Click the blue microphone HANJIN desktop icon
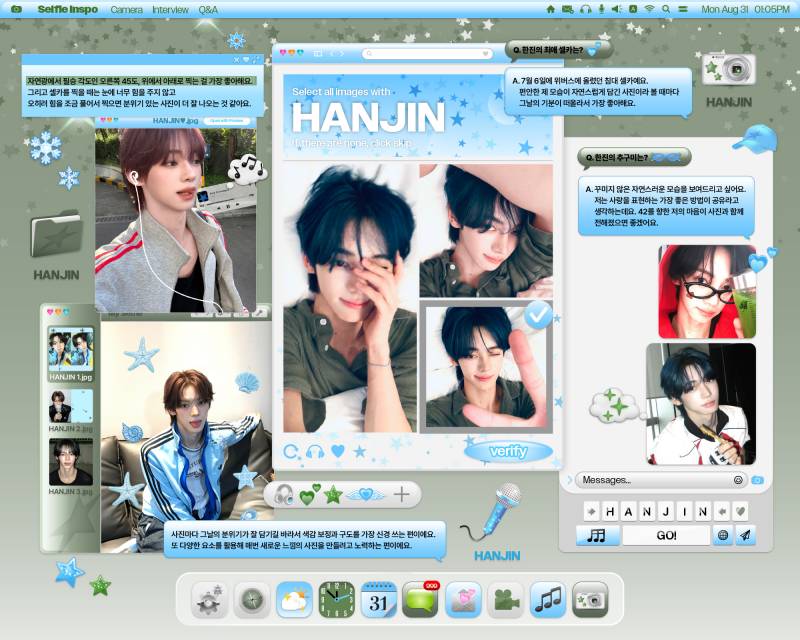Image resolution: width=800 pixels, height=640 pixels. click(497, 523)
